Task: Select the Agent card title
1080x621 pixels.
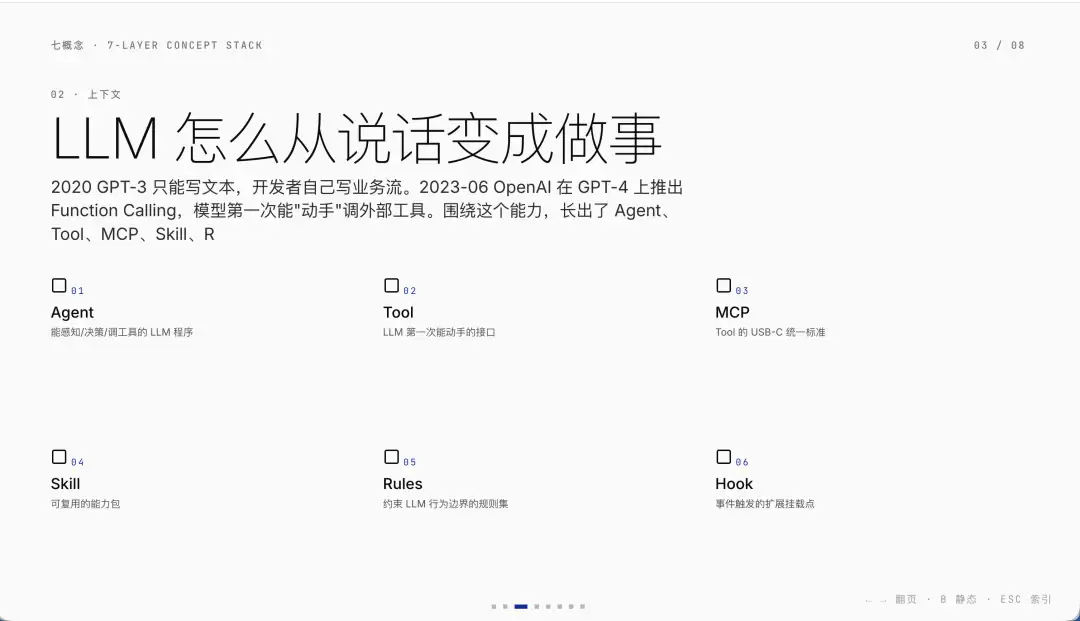Action: coord(72,313)
